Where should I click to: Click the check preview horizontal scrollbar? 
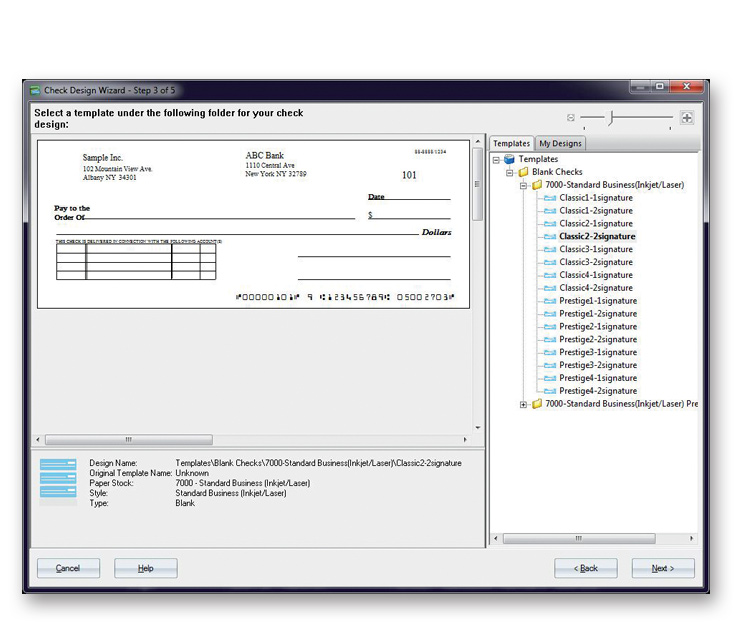tap(128, 440)
